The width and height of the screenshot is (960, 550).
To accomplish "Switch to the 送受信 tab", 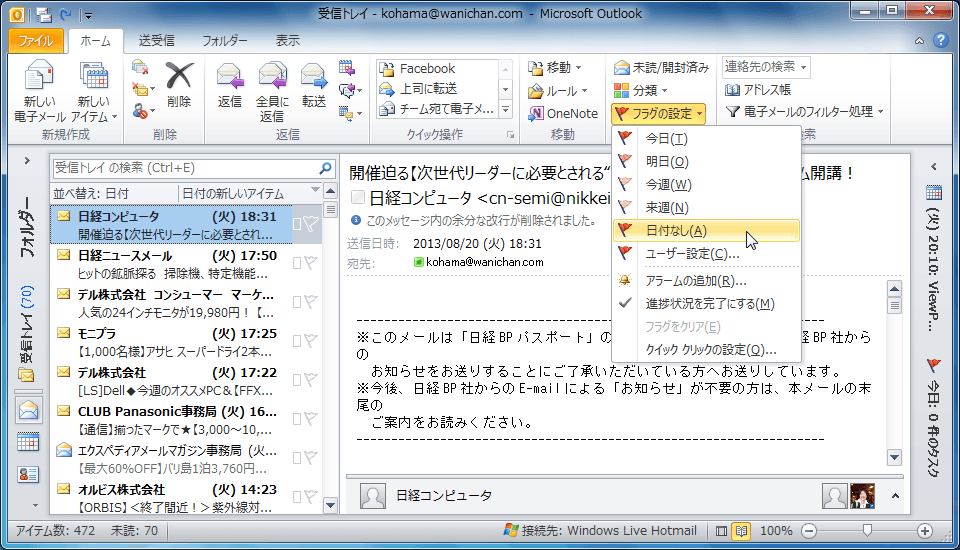I will tap(157, 41).
